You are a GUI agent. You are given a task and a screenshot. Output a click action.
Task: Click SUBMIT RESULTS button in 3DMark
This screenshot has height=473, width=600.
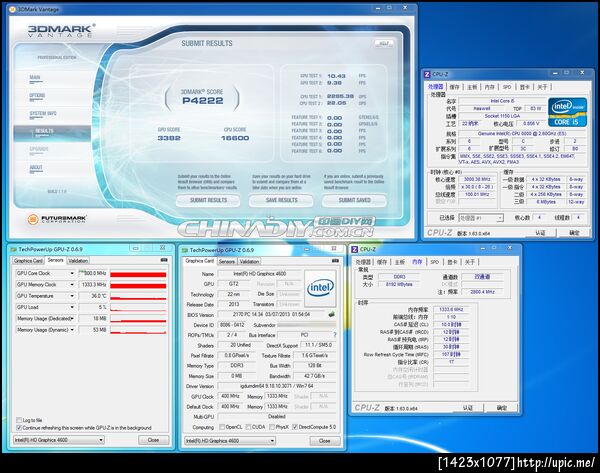(x=208, y=200)
